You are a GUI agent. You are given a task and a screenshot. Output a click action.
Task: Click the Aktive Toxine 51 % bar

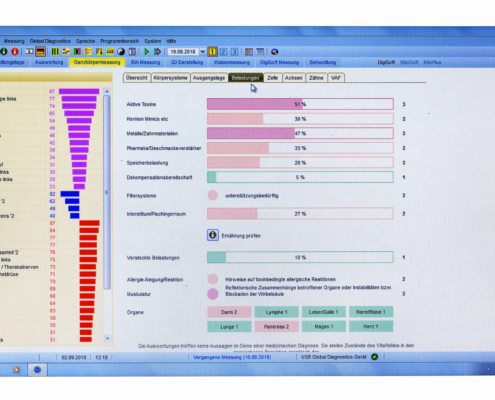[x=300, y=104]
